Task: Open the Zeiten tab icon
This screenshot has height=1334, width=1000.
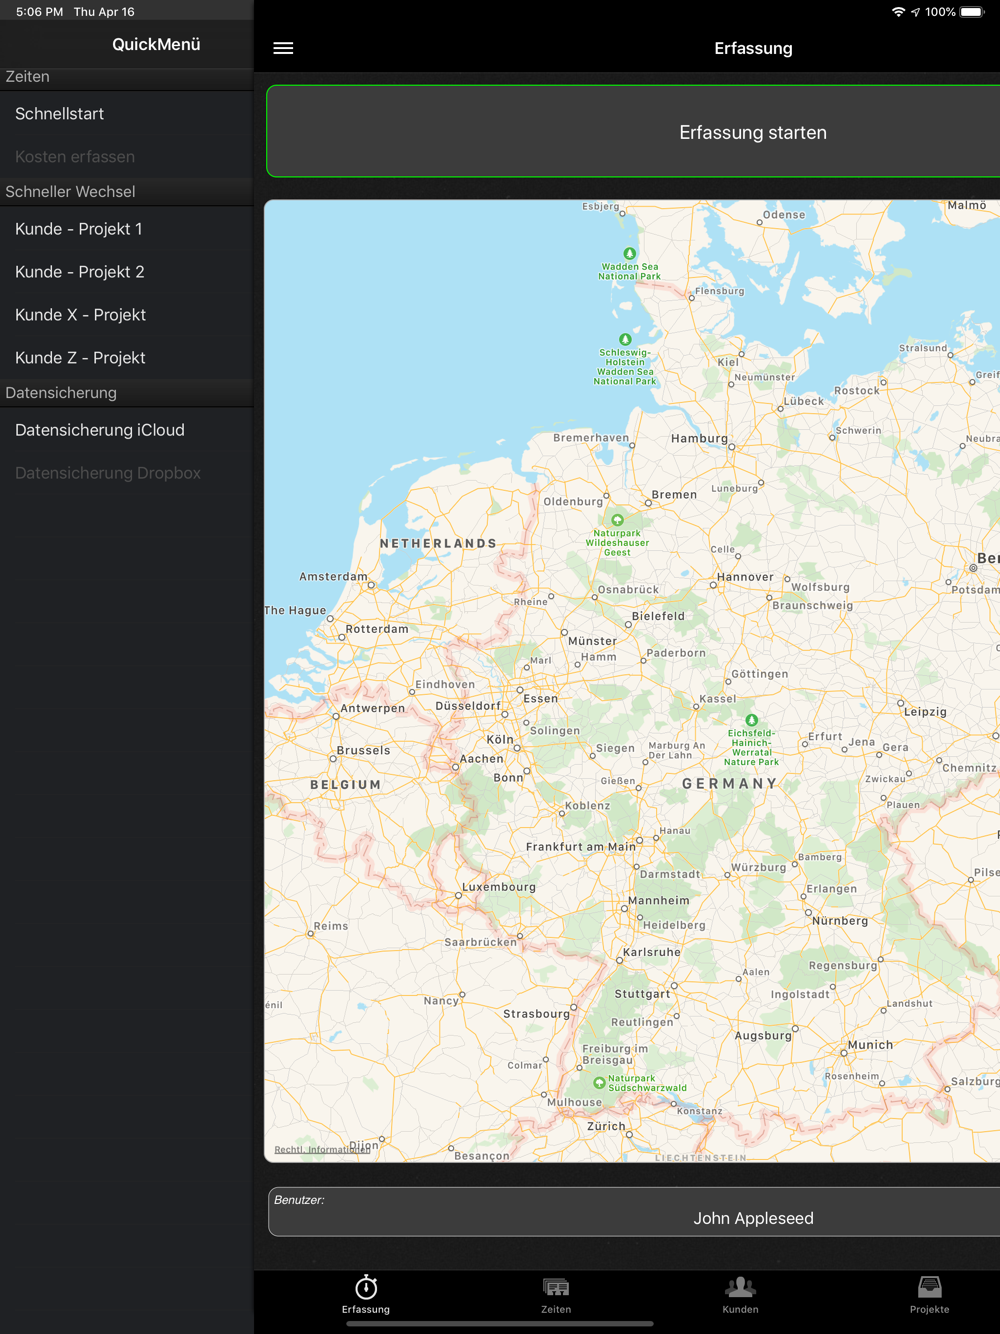Action: (x=556, y=1287)
